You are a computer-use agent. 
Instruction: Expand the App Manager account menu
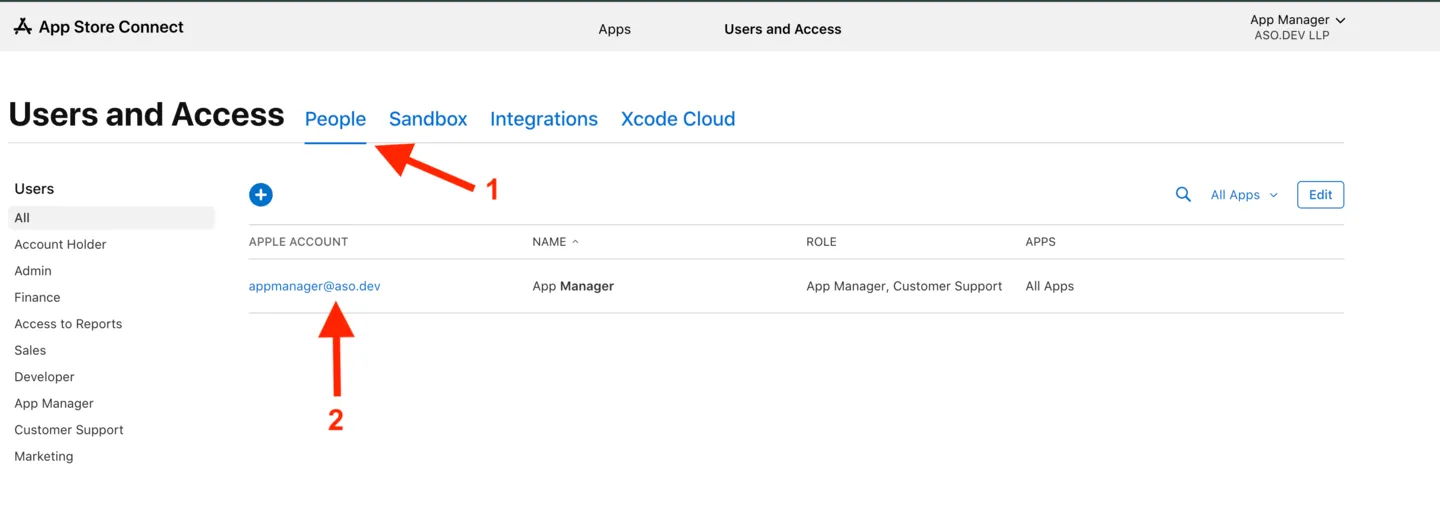1297,20
